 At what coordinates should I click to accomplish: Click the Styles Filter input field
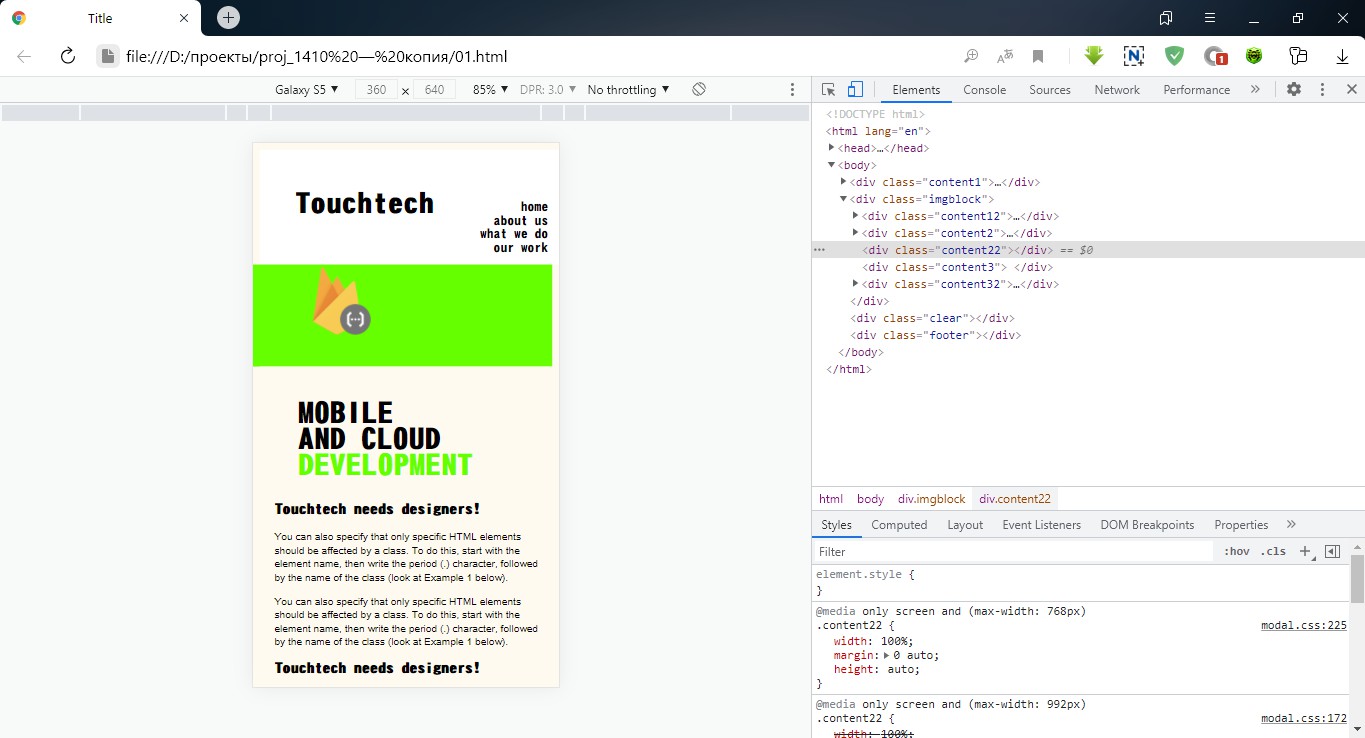tap(1013, 551)
